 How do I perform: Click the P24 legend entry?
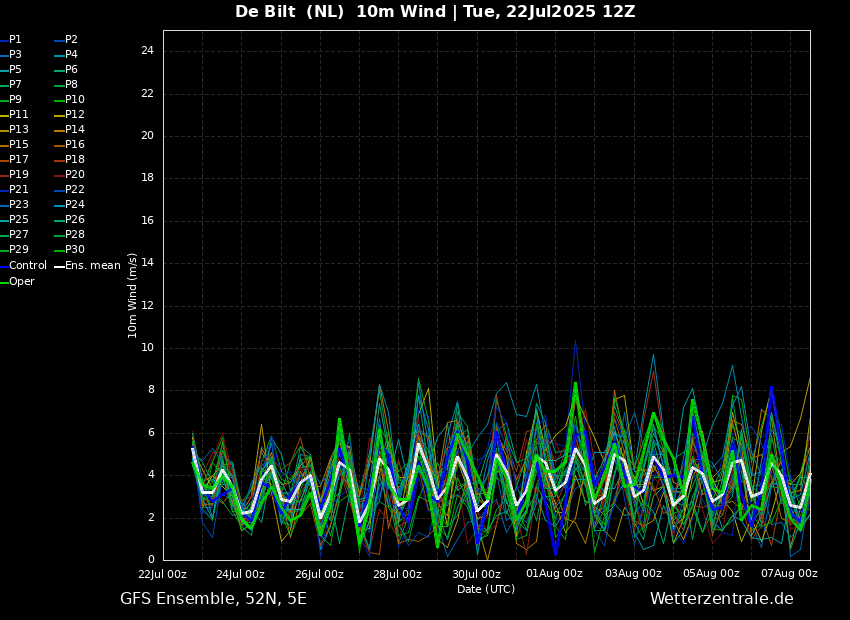(x=70, y=204)
